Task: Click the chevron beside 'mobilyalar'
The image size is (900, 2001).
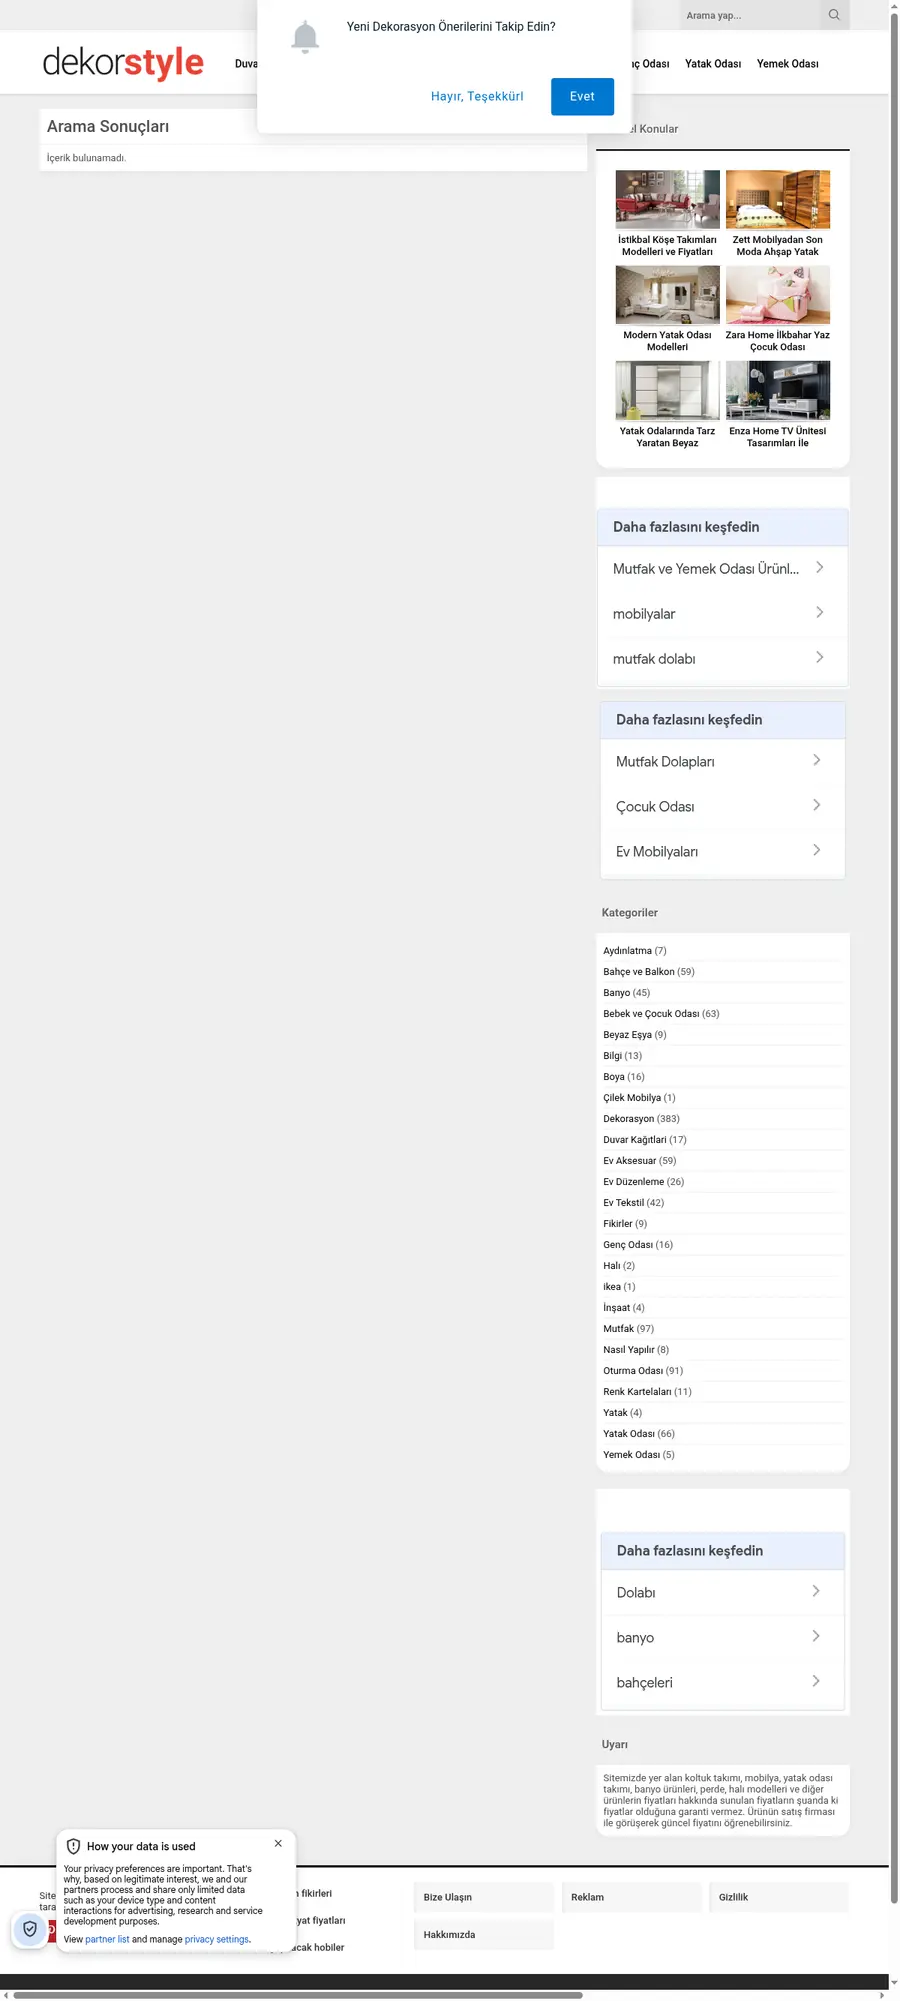Action: pos(820,613)
